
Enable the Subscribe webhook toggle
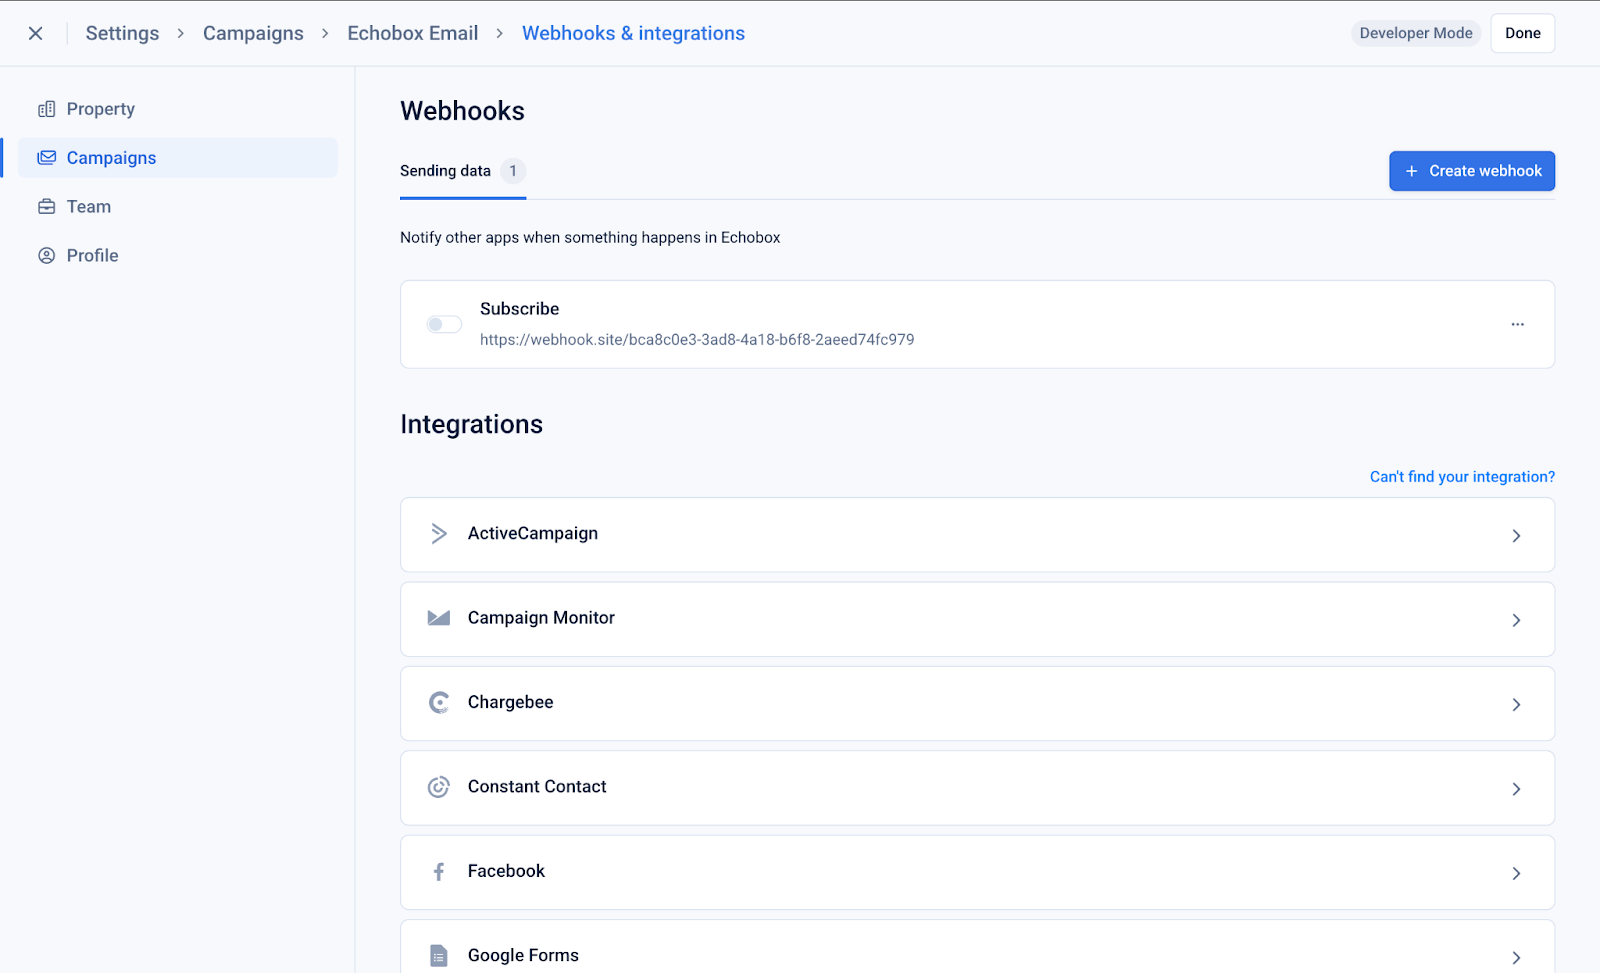444,324
